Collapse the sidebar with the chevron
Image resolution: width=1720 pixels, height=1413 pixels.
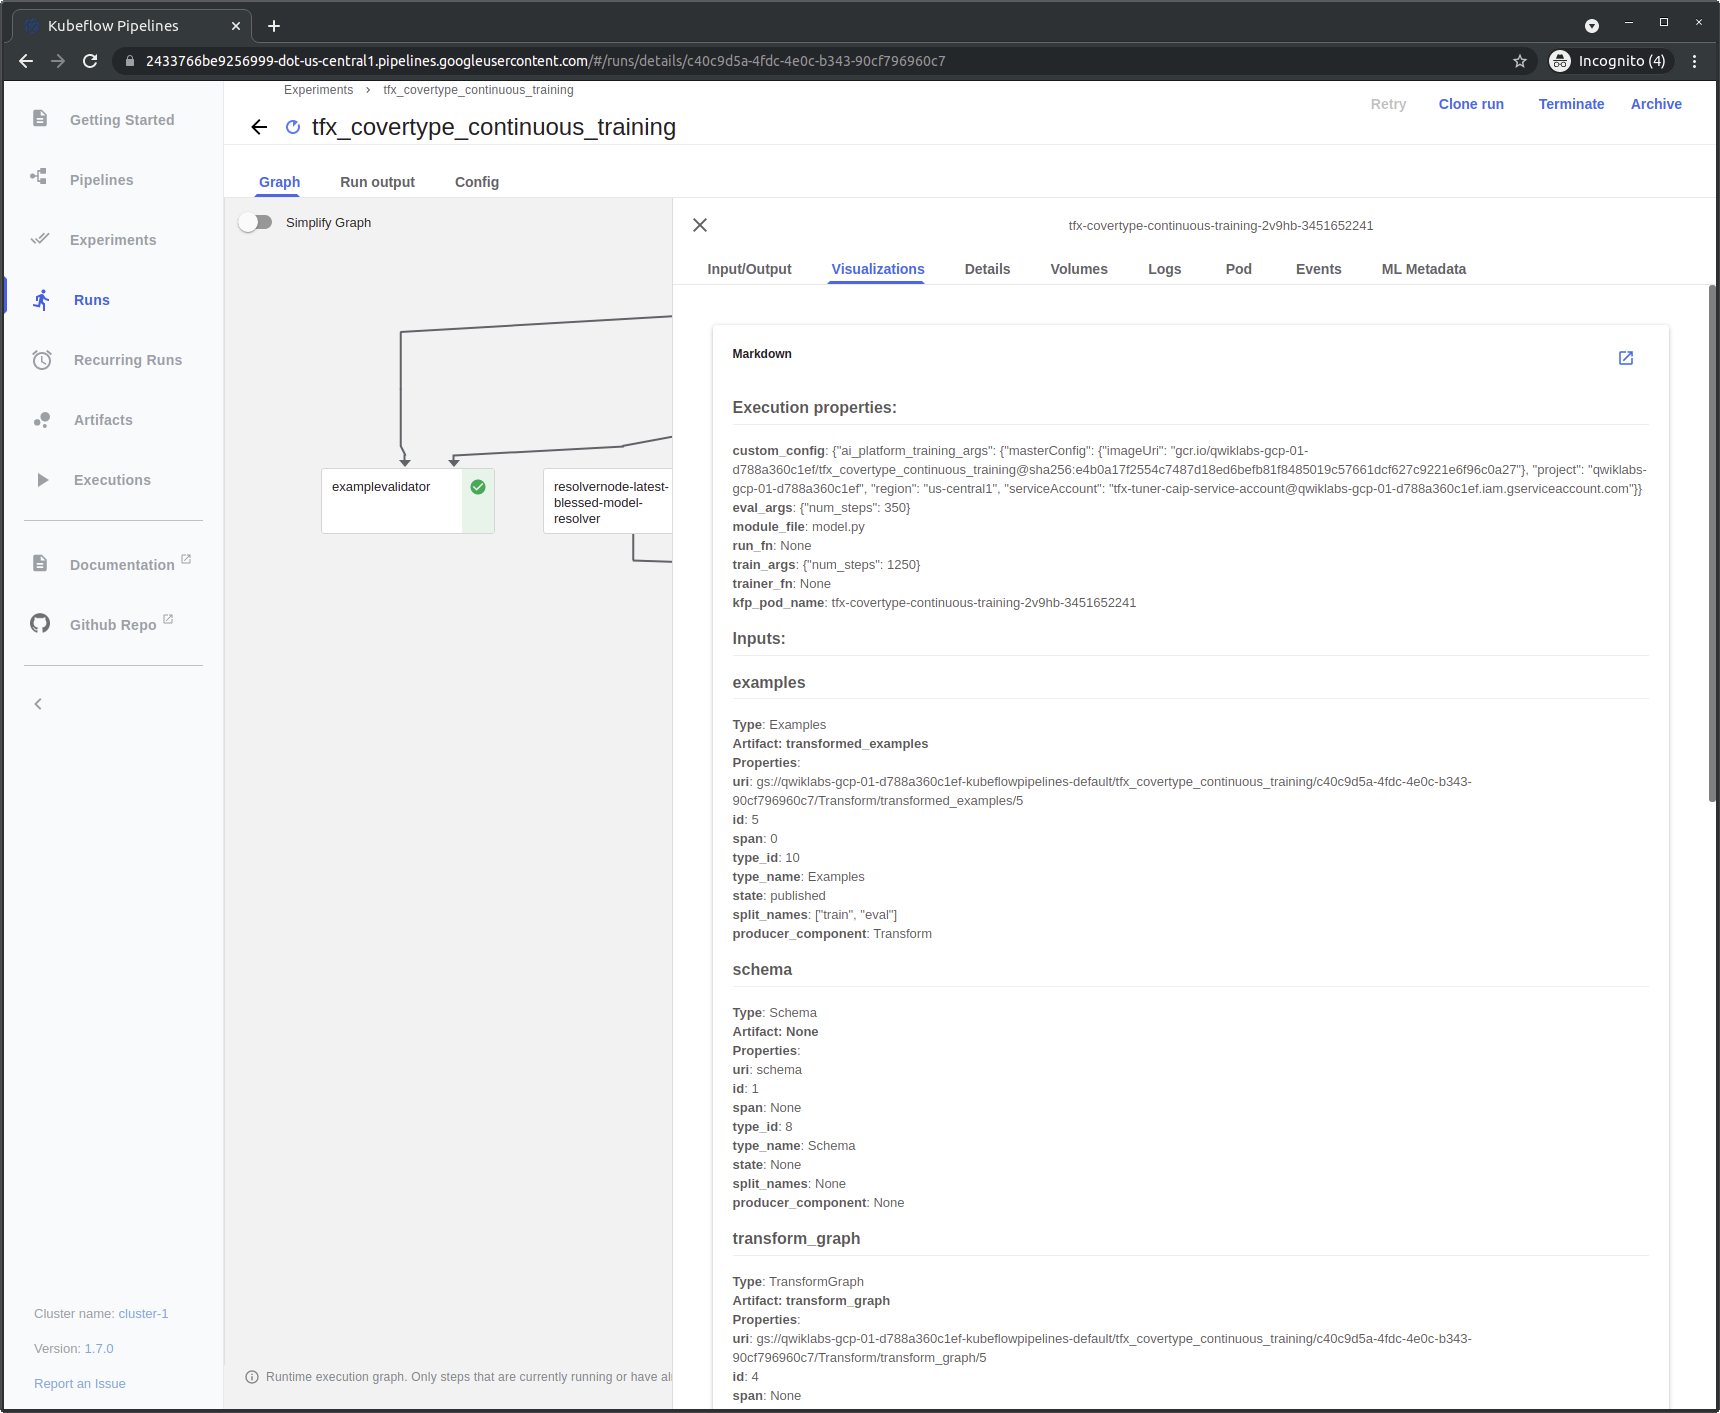38,704
